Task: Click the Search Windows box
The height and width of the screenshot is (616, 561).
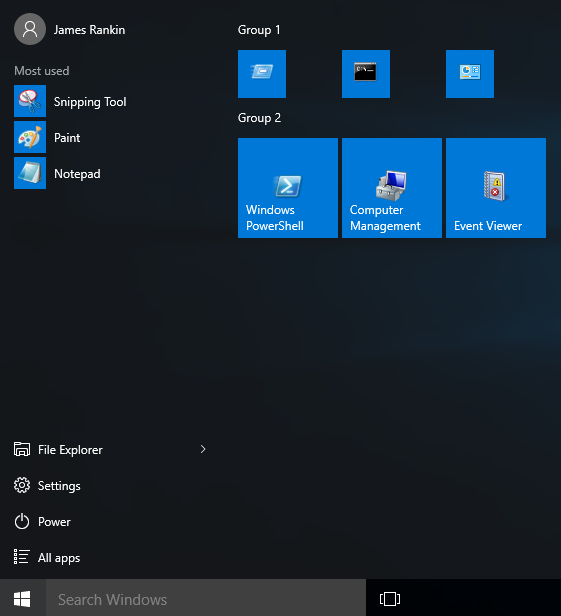Action: (x=206, y=599)
